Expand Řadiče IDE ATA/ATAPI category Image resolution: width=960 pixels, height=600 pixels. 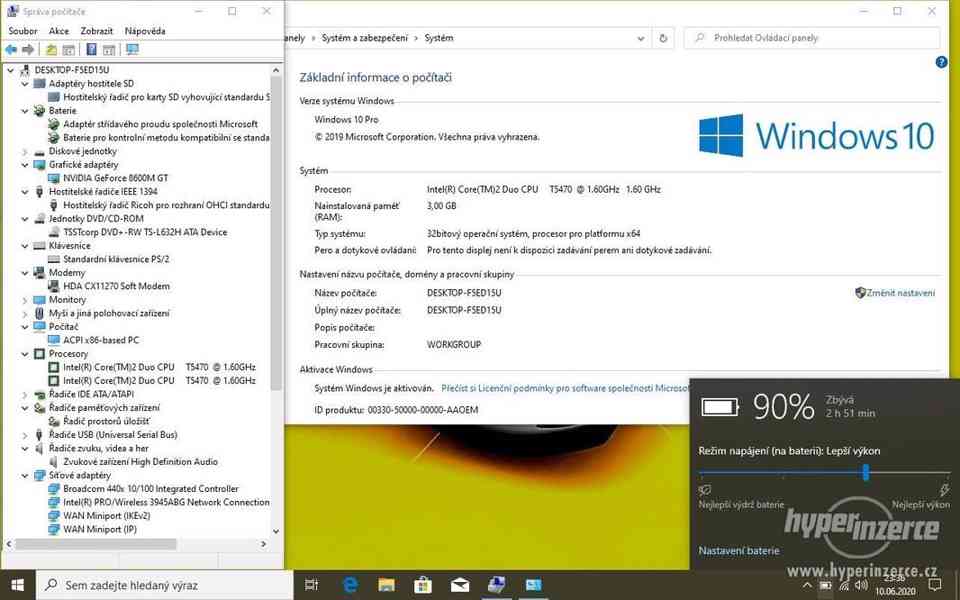pyautogui.click(x=25, y=394)
